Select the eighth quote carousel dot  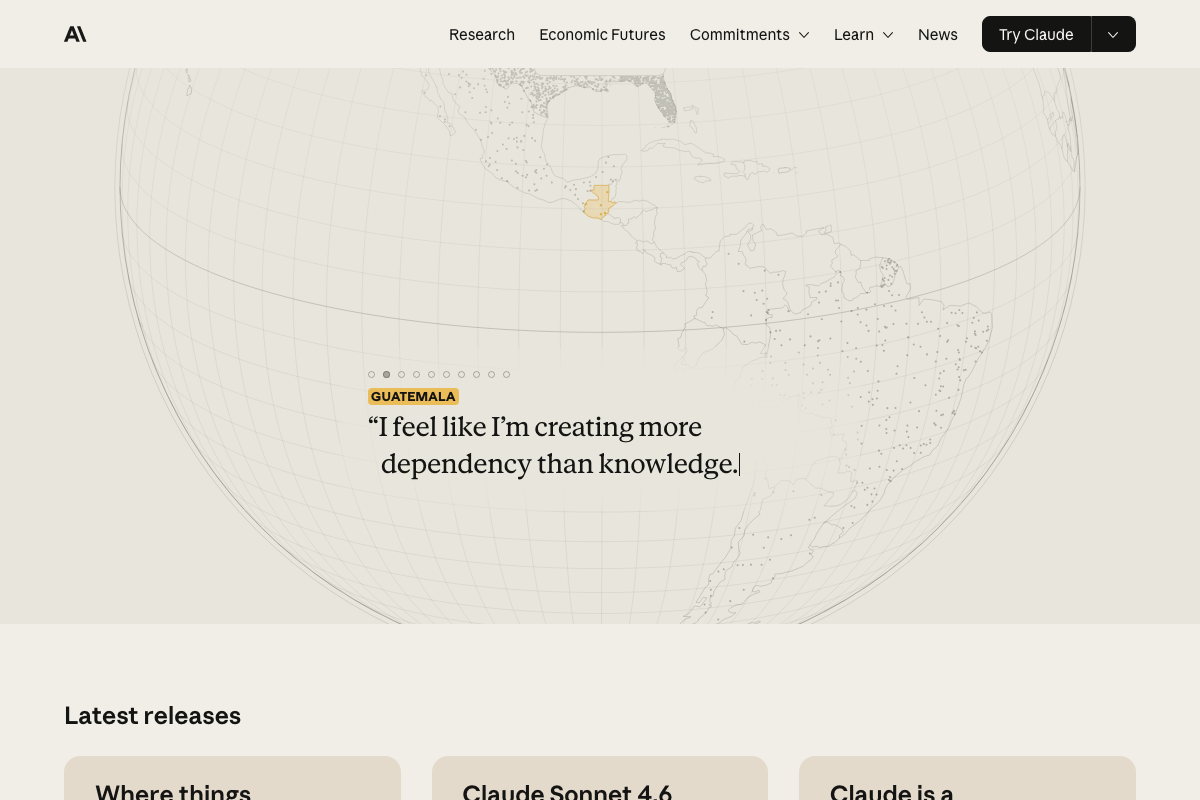(x=477, y=375)
